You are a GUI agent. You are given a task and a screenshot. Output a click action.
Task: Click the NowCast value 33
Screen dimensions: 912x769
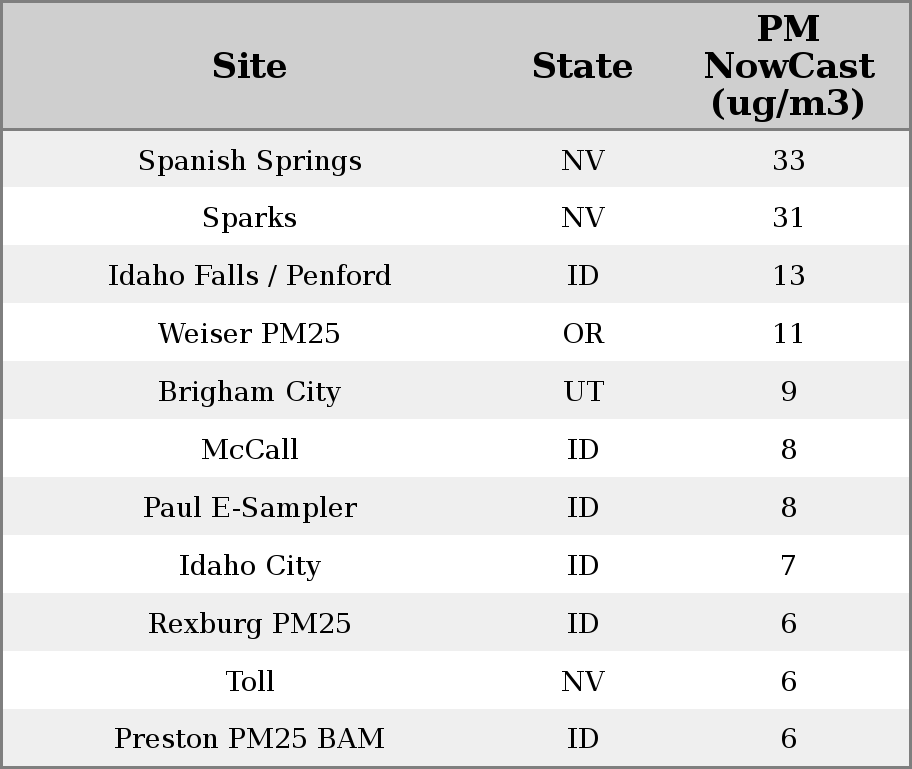(x=788, y=161)
